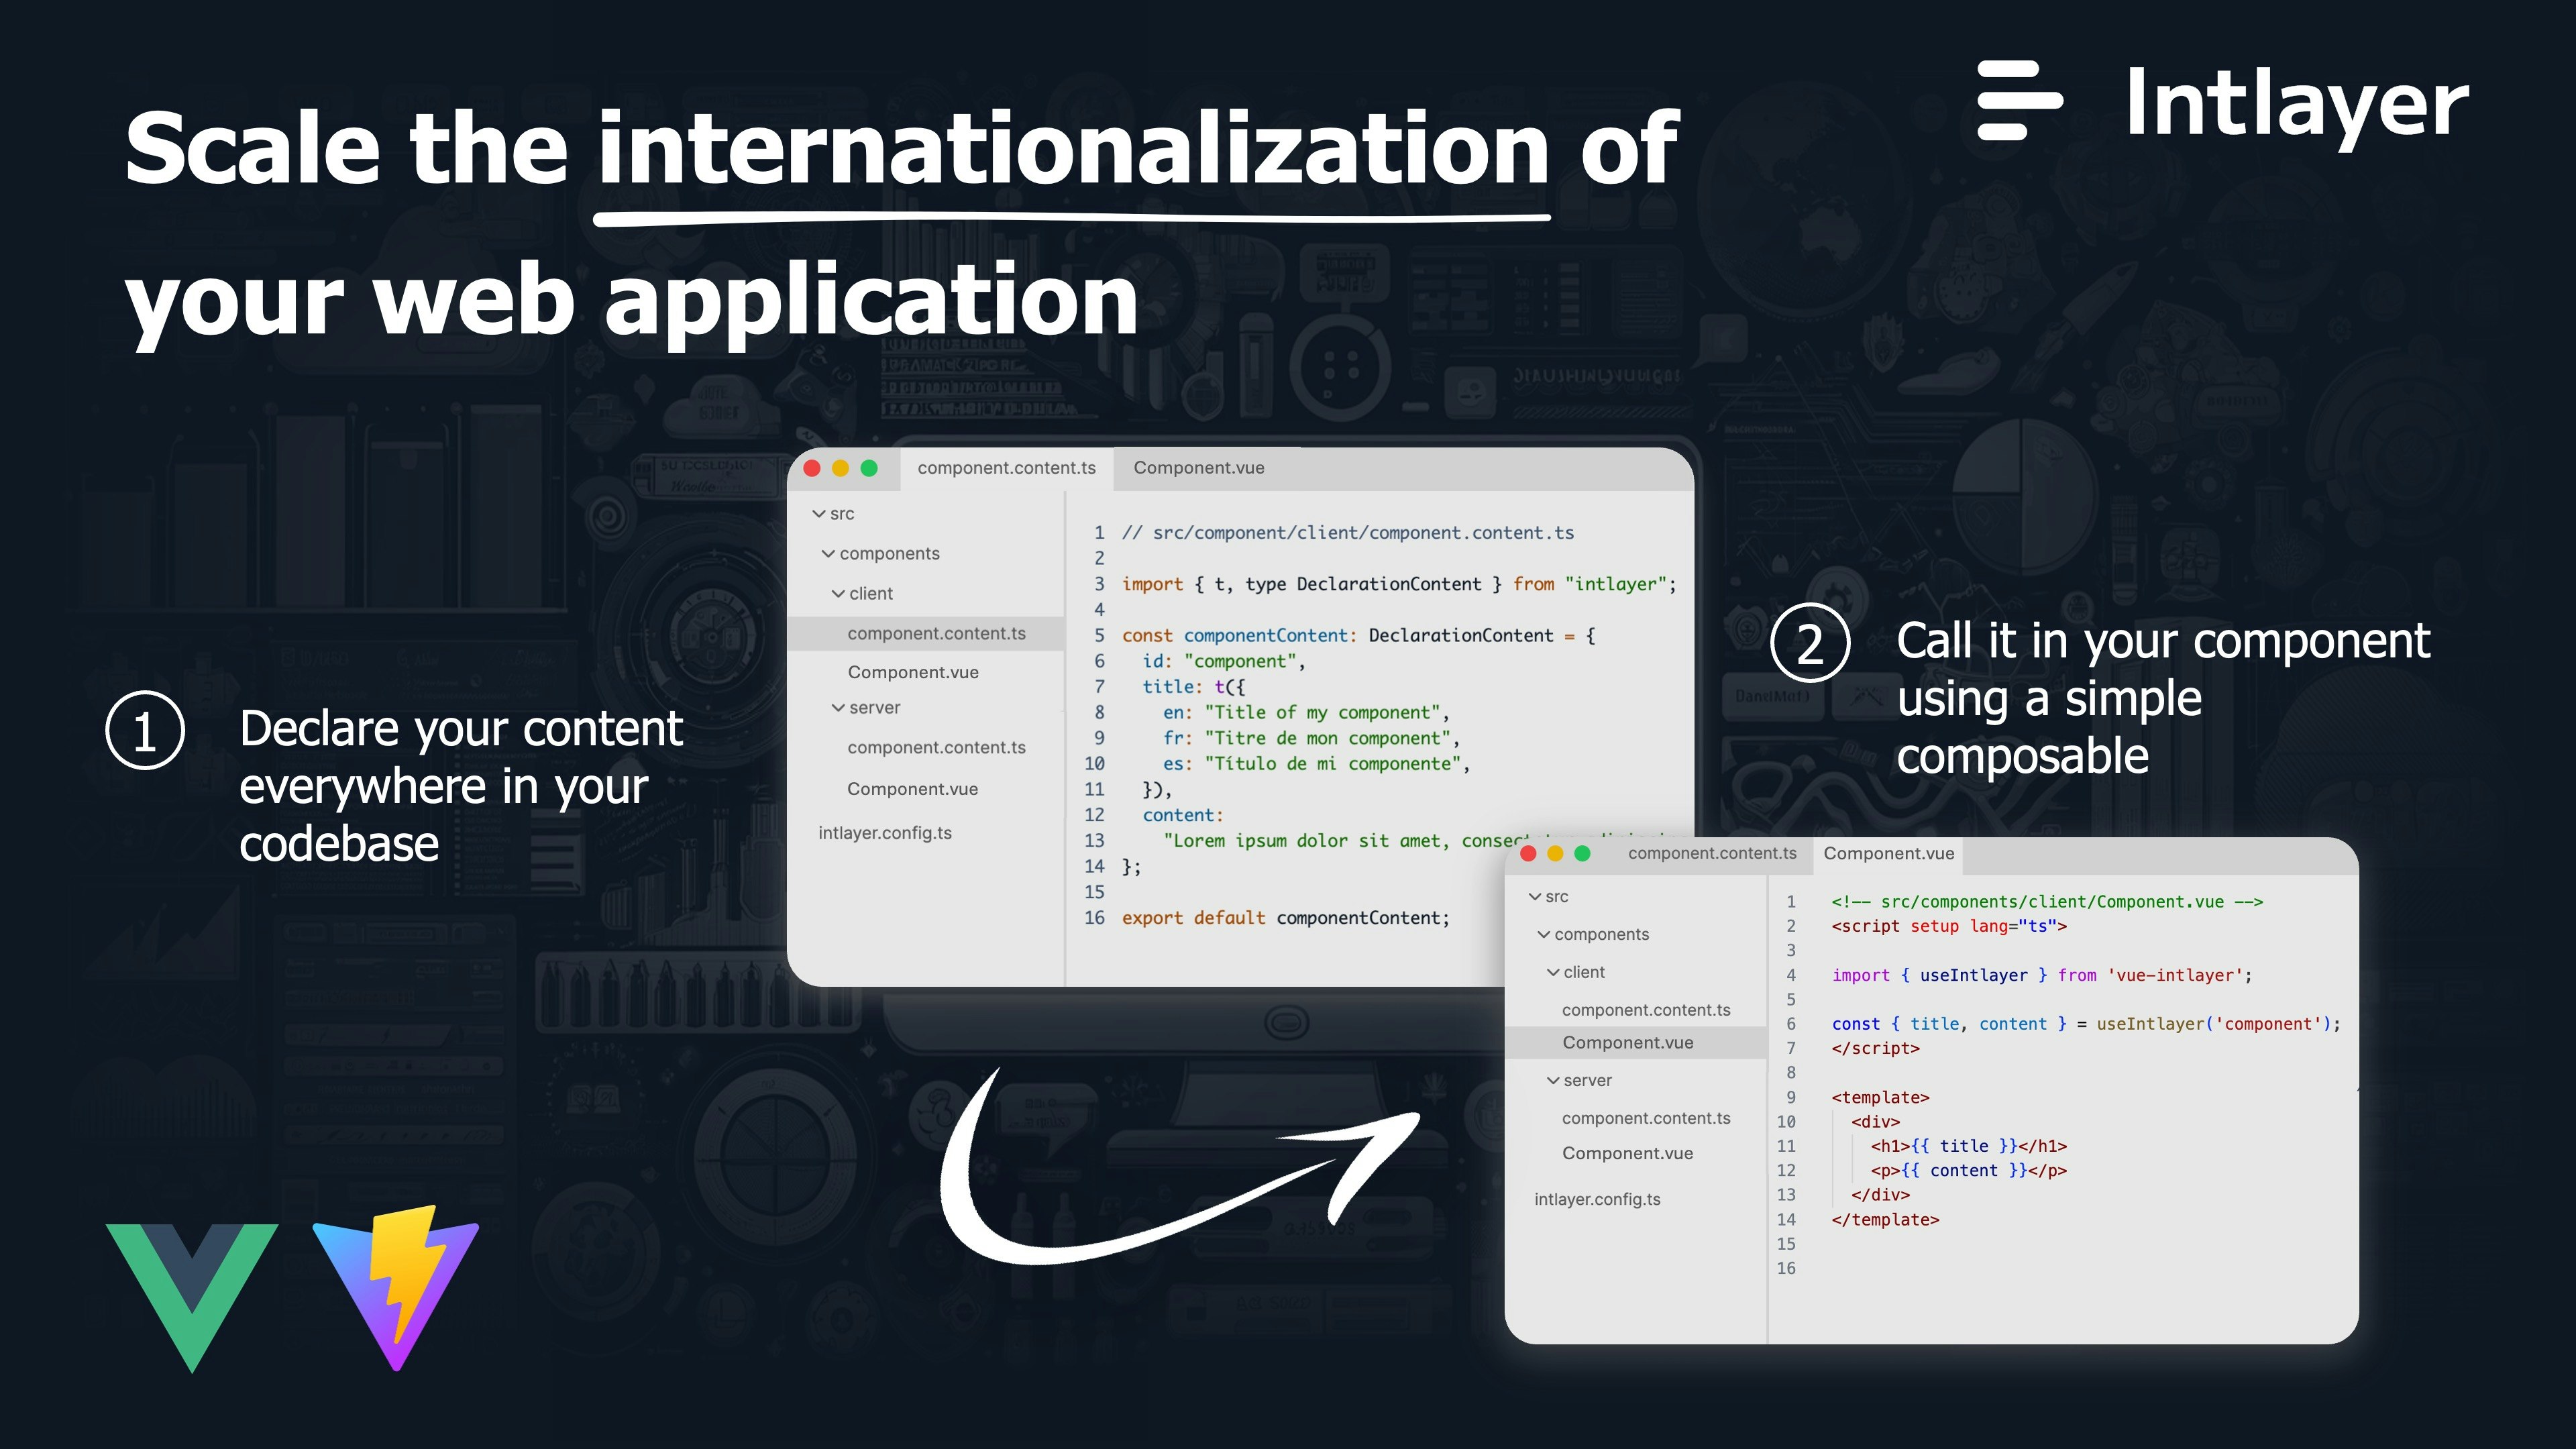Collapse the src folder in the back editor

pyautogui.click(x=818, y=513)
